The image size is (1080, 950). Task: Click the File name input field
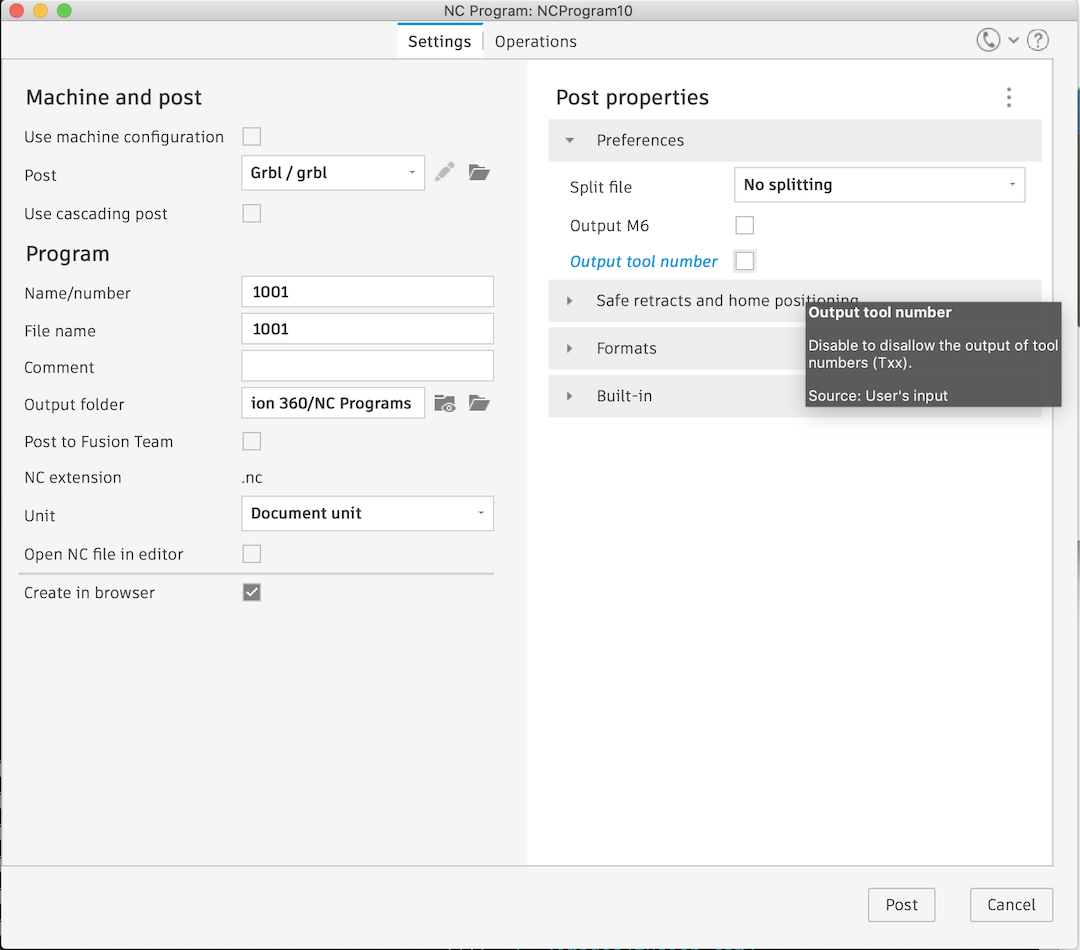point(367,329)
